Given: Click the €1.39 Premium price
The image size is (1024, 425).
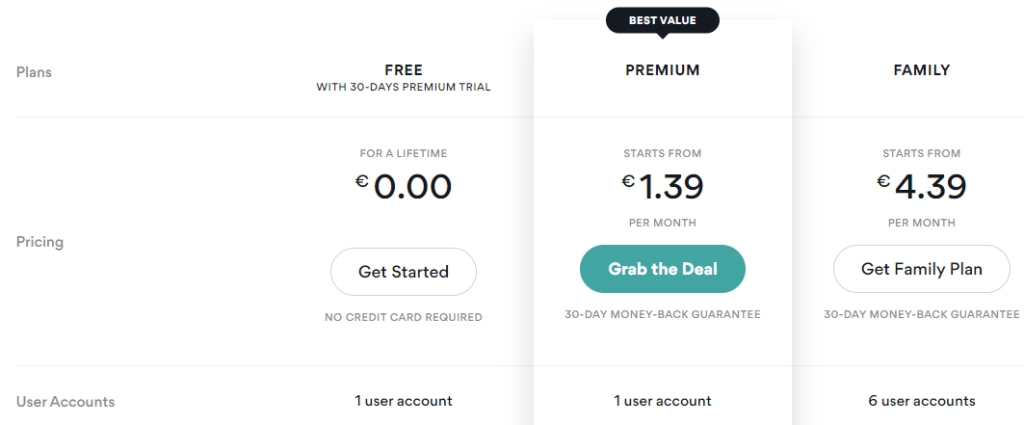Looking at the screenshot, I should coord(662,186).
